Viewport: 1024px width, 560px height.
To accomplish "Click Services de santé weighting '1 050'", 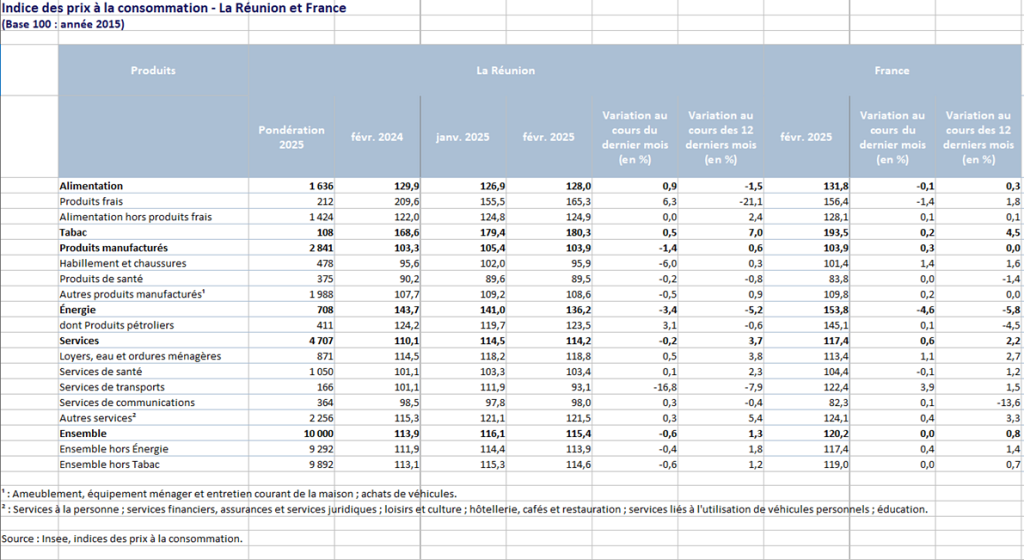I will [321, 371].
